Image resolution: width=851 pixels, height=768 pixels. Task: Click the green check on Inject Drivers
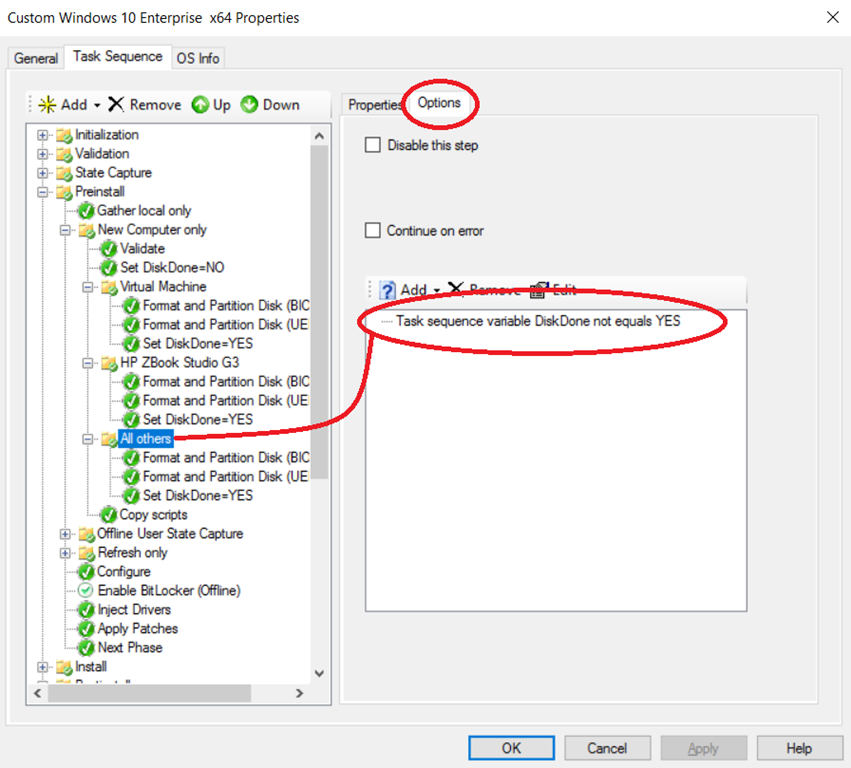(86, 609)
